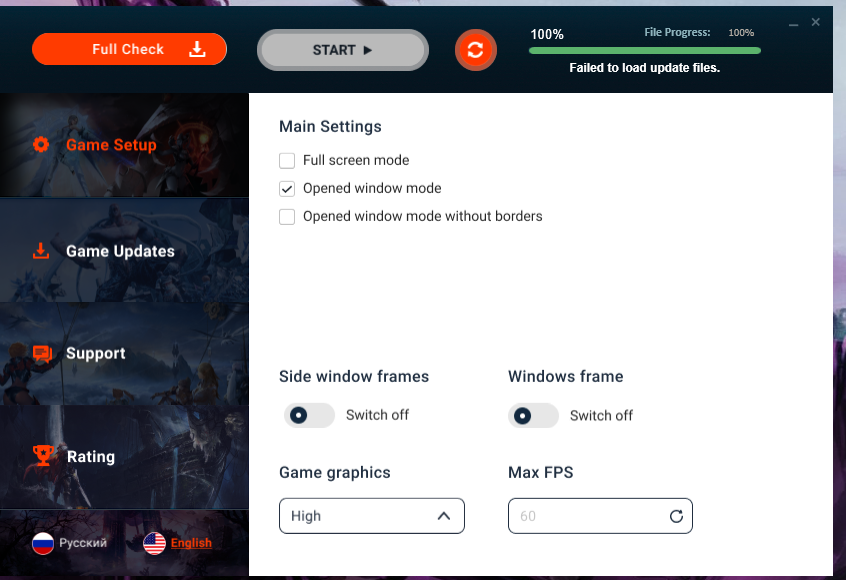
Task: Click the orange refresh circle icon
Action: (x=475, y=50)
